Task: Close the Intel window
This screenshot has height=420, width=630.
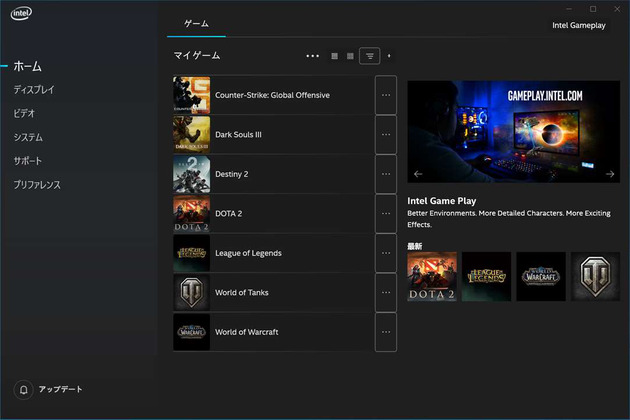Action: [617, 9]
